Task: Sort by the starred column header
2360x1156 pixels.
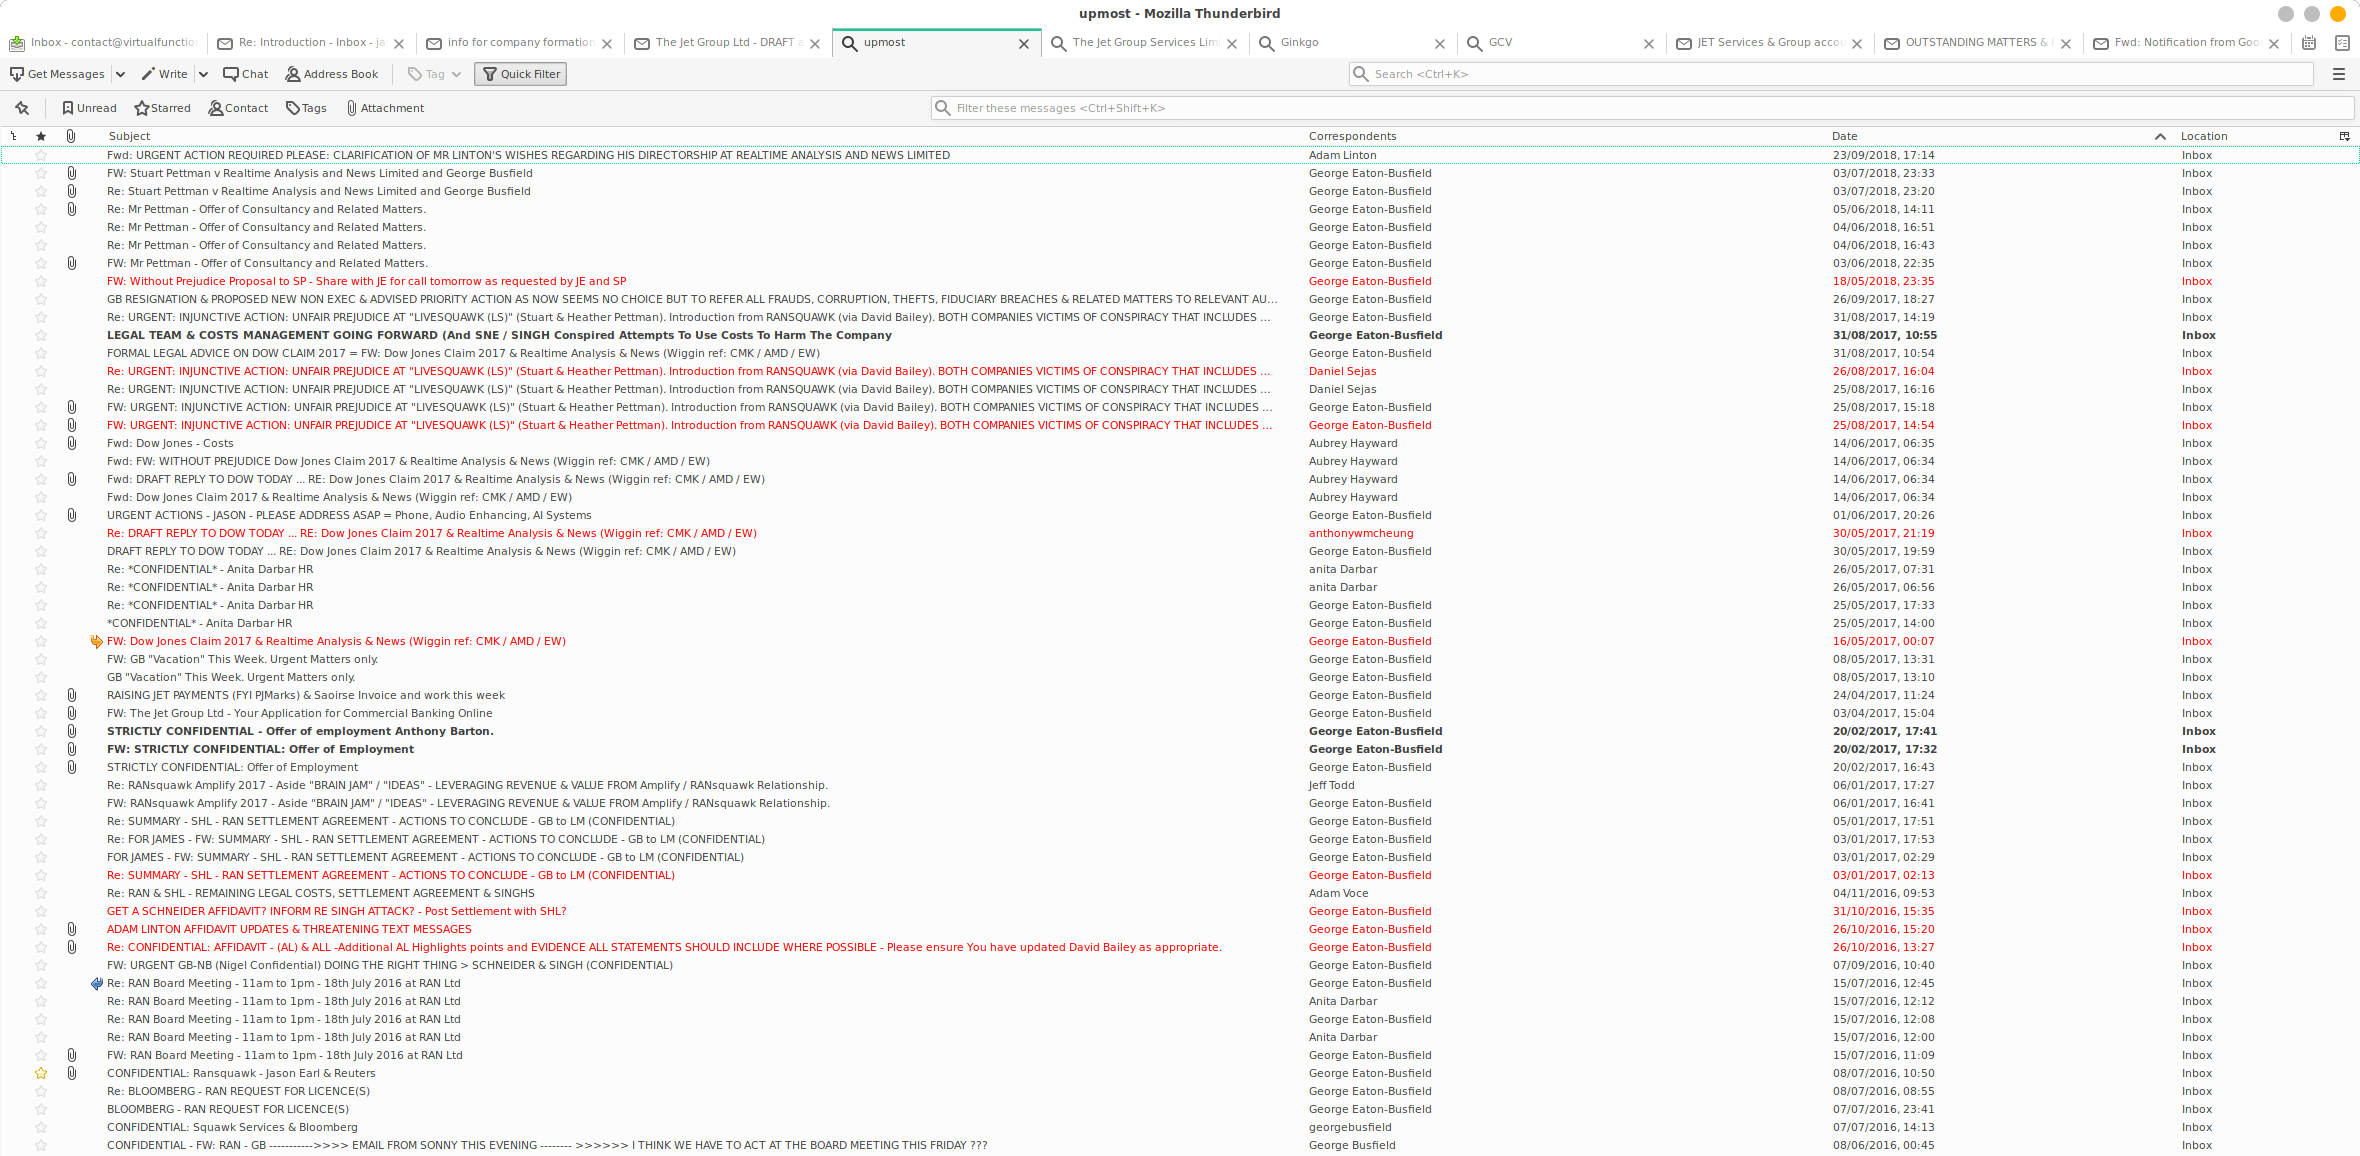Action: coord(41,136)
